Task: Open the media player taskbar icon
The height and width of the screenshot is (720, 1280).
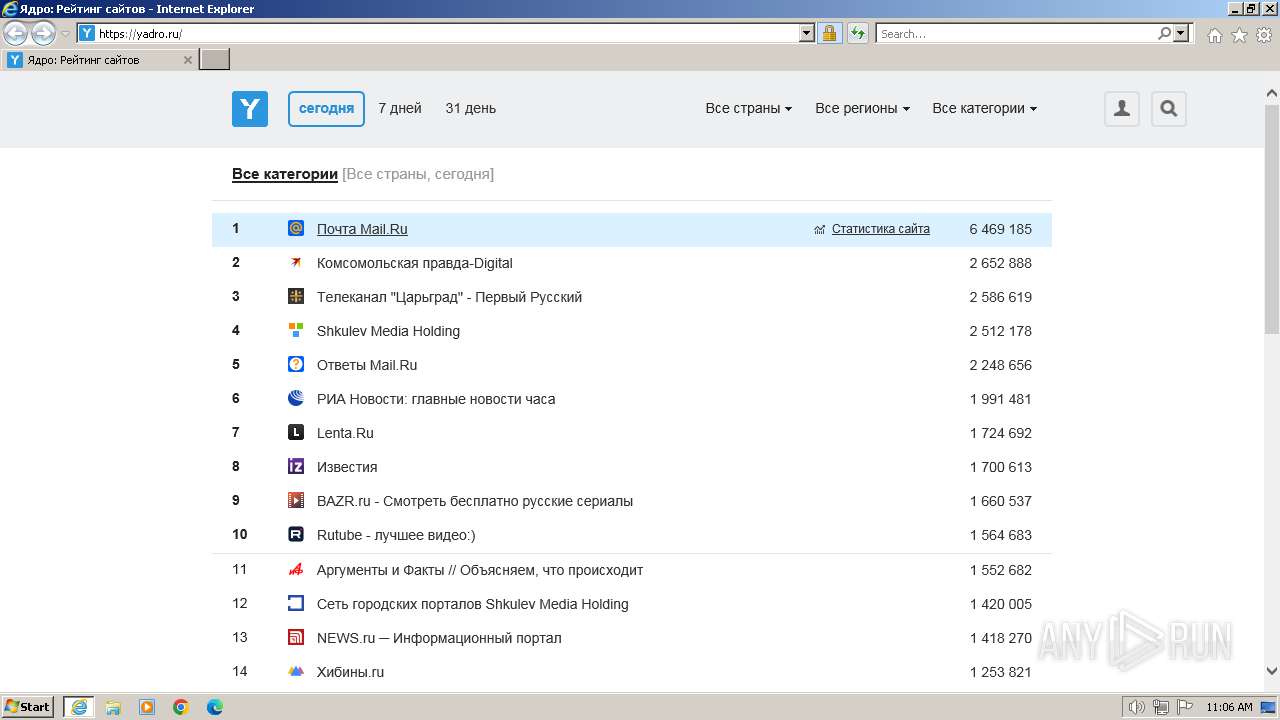Action: 147,707
